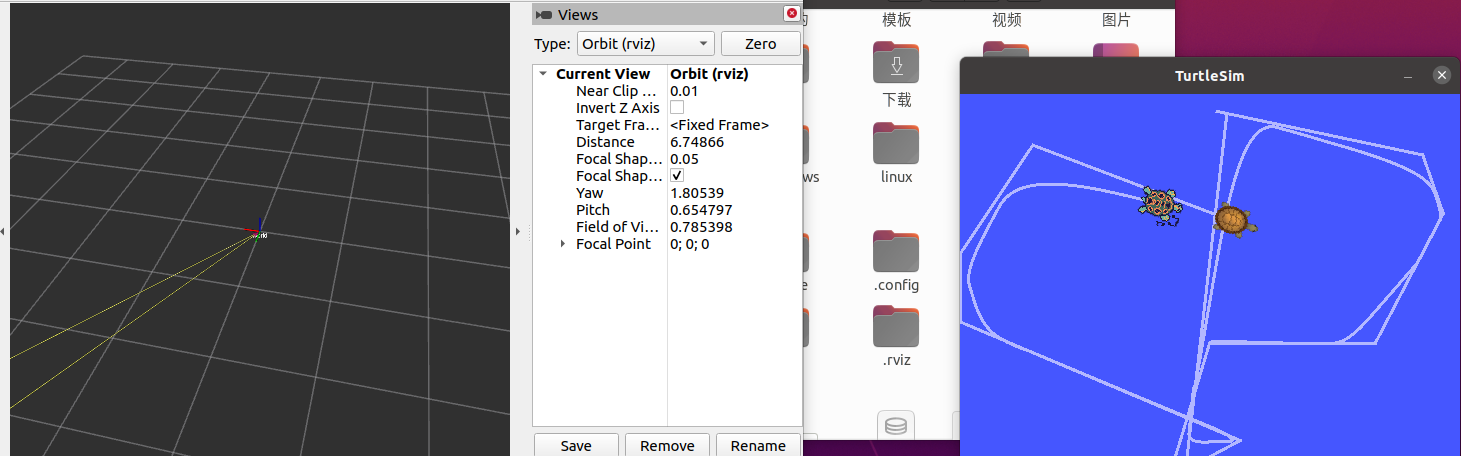Open the Type dropdown showing Orbit (rviz)
1461x456 pixels.
(x=646, y=44)
